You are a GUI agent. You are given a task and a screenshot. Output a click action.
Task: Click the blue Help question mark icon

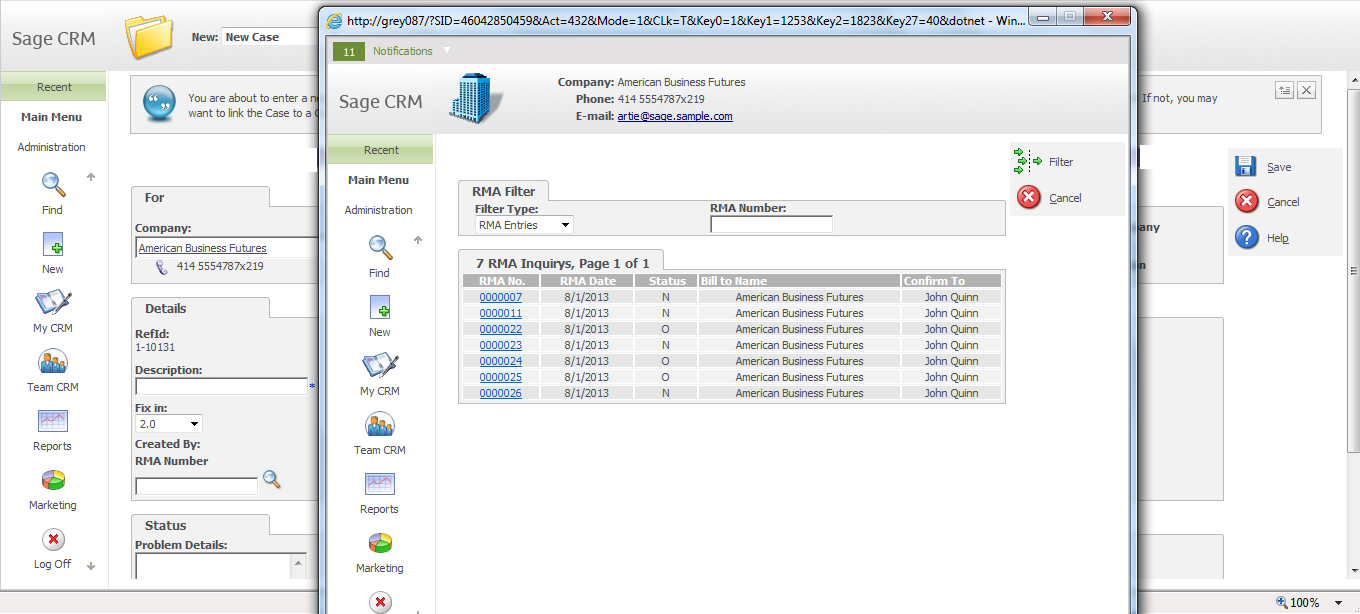coord(1247,237)
